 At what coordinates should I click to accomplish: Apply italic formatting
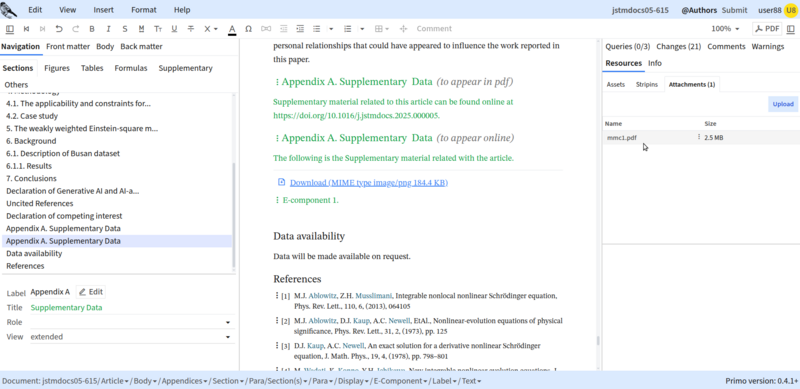(108, 29)
